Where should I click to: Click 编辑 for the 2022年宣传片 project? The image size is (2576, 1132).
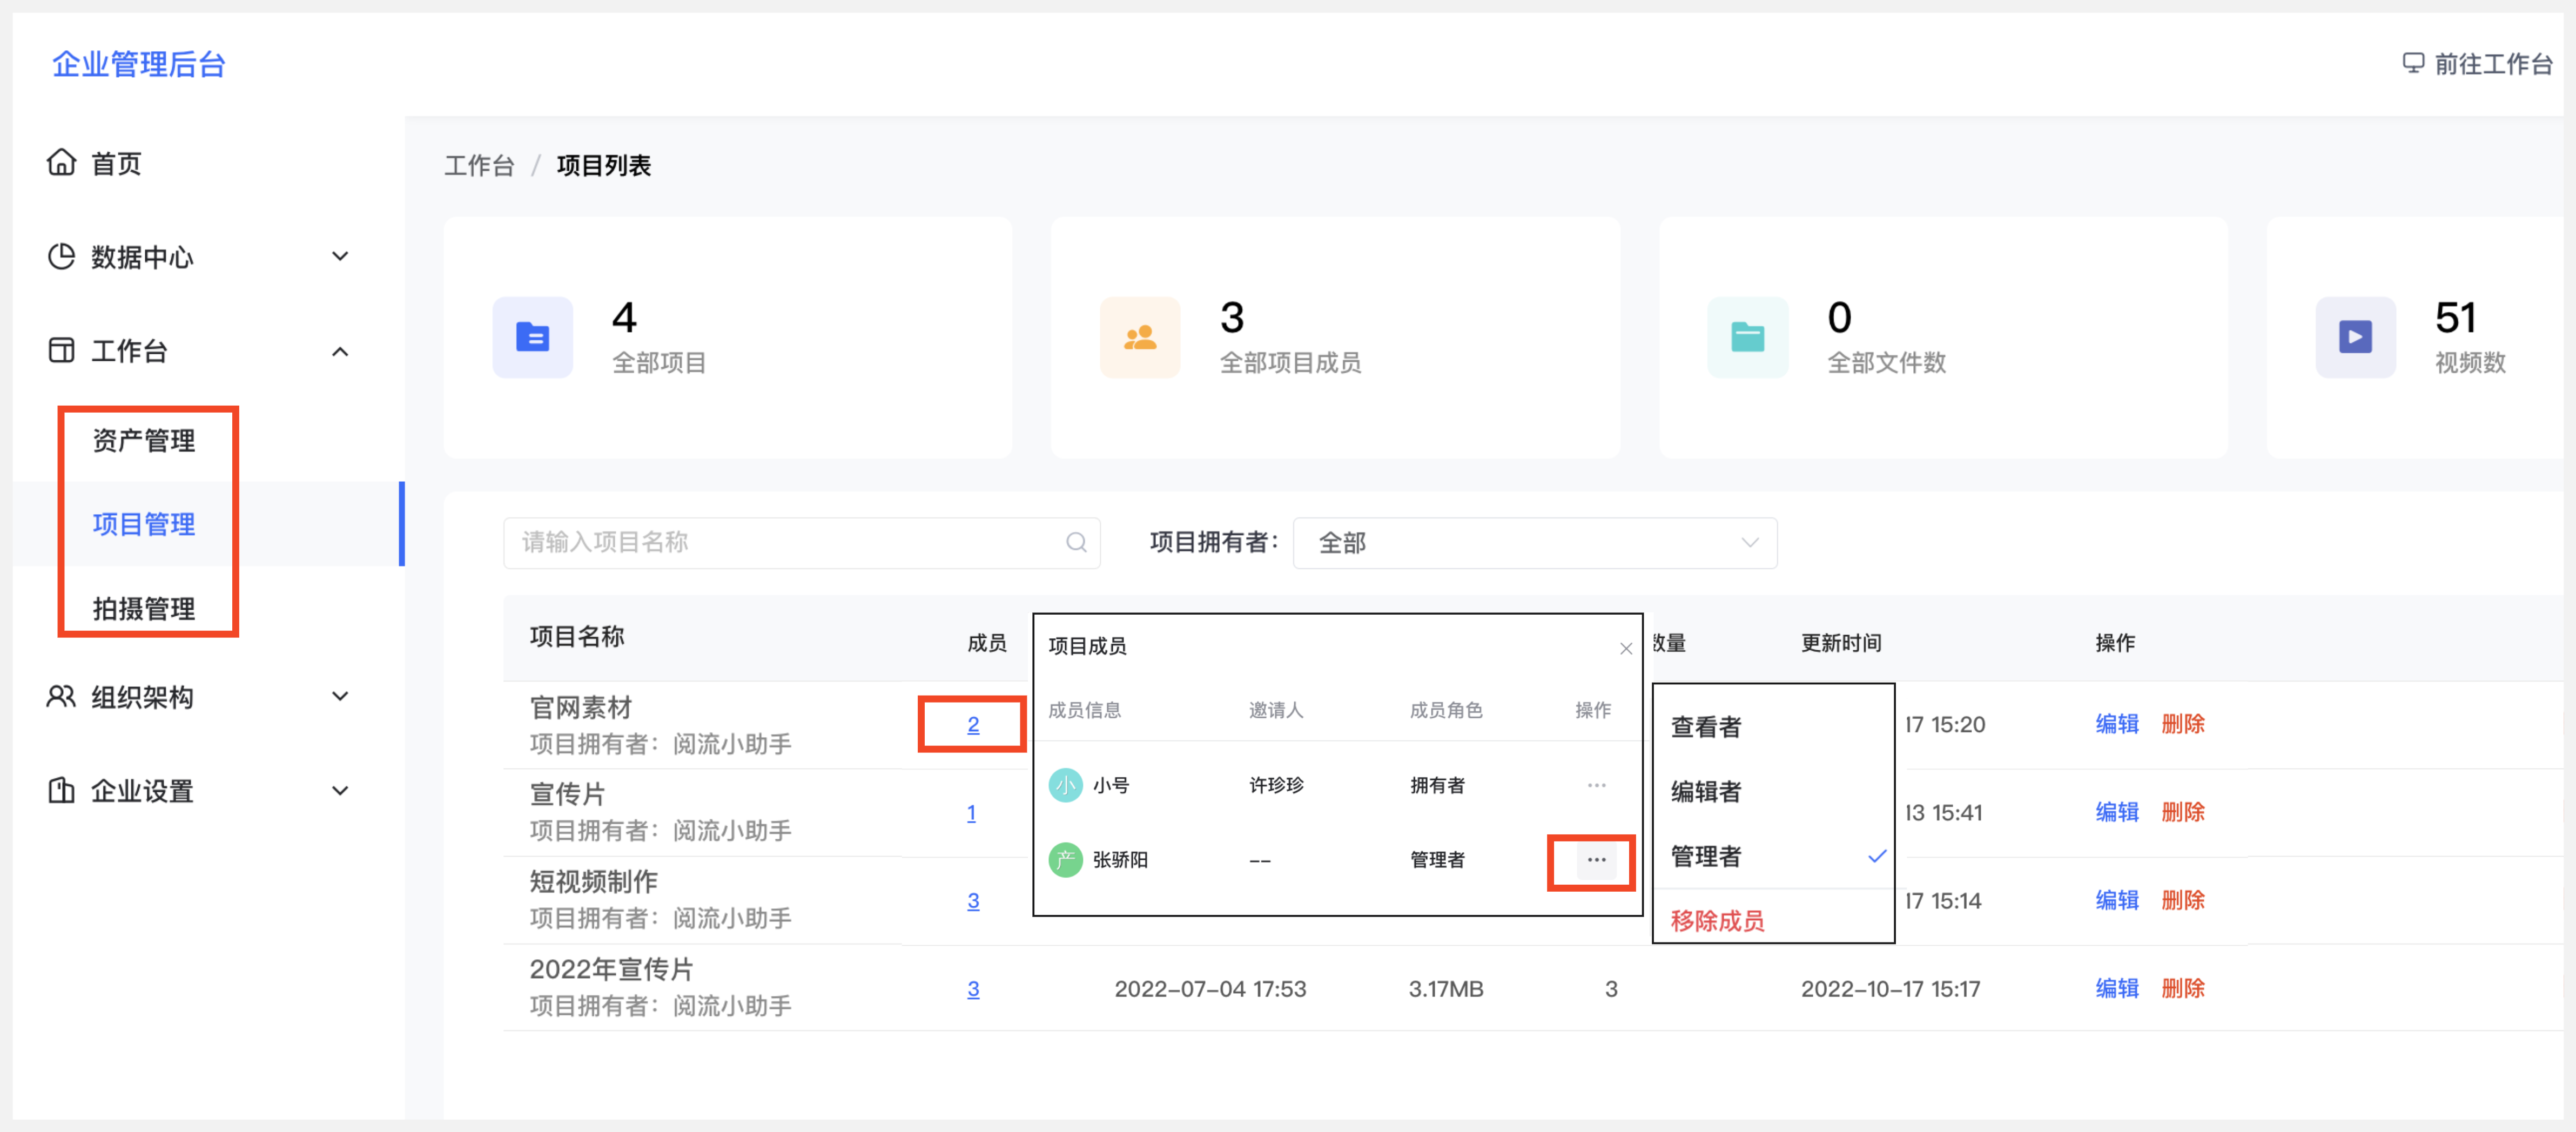2117,987
